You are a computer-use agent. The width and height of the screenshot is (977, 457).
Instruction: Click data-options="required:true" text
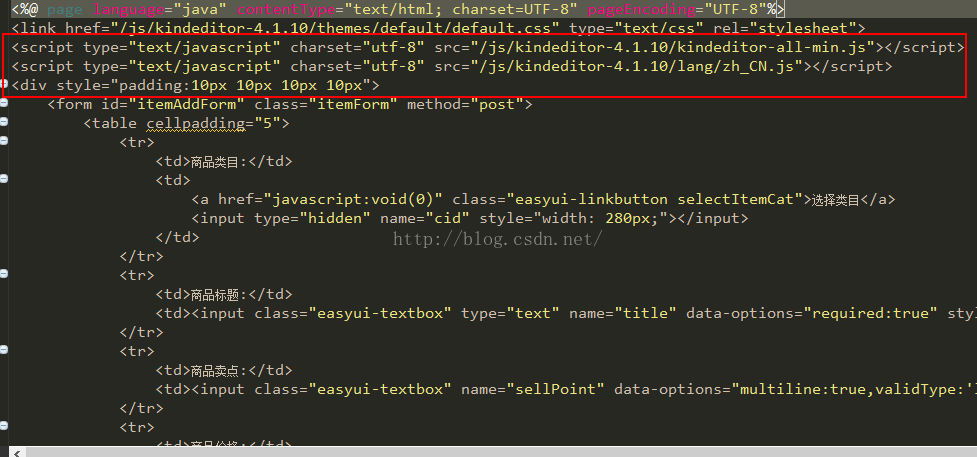[812, 313]
